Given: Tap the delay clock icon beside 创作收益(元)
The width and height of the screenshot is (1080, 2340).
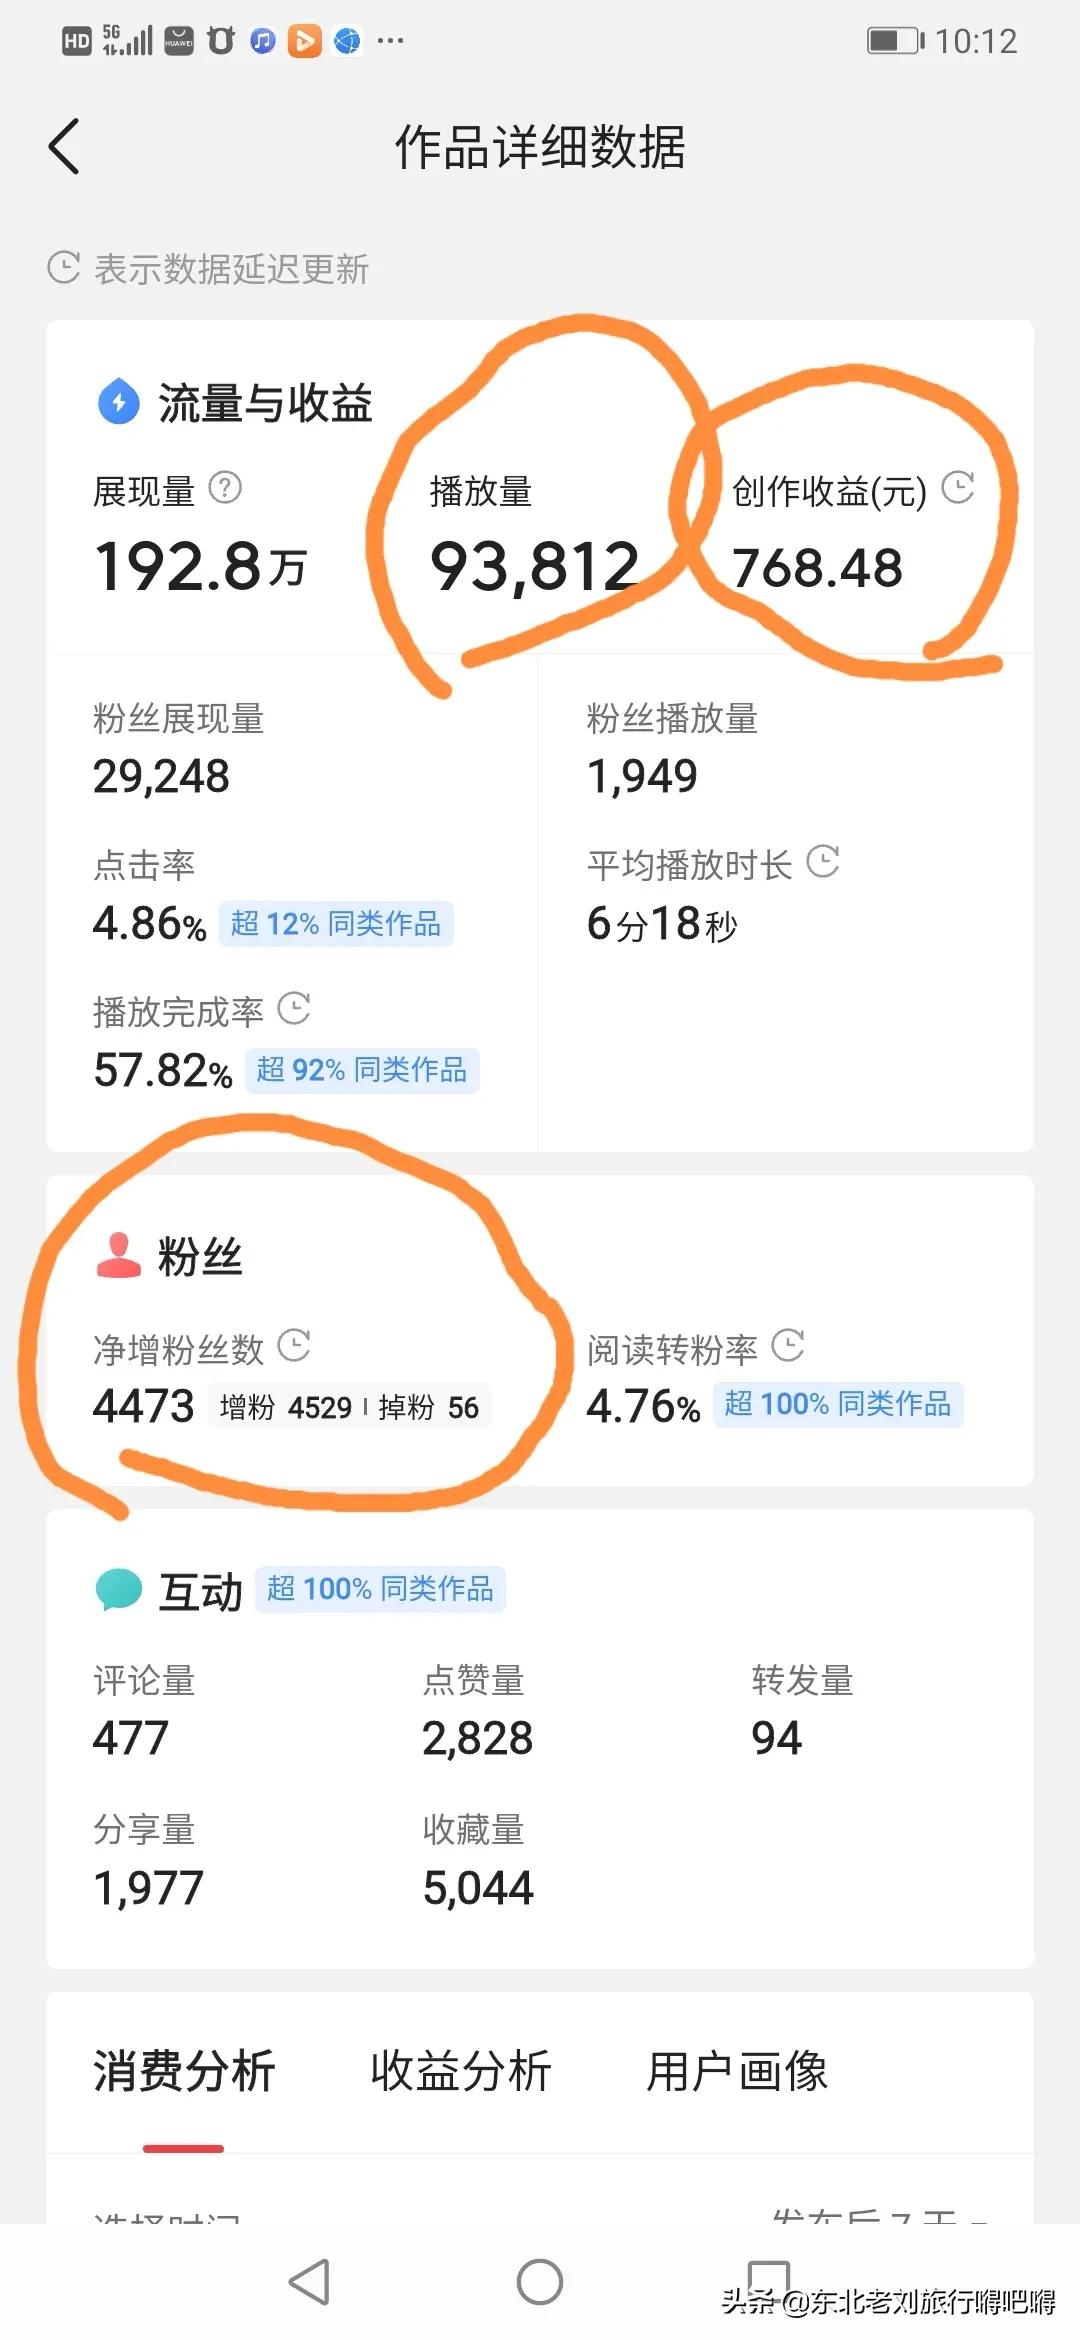Looking at the screenshot, I should tap(958, 487).
